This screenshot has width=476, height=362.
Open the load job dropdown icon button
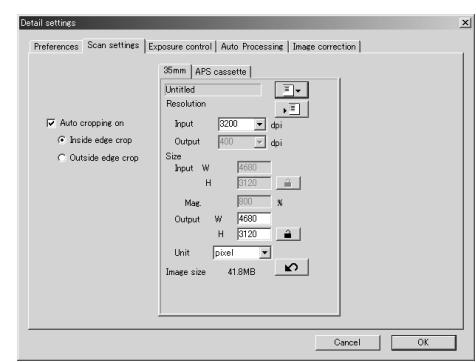point(291,90)
